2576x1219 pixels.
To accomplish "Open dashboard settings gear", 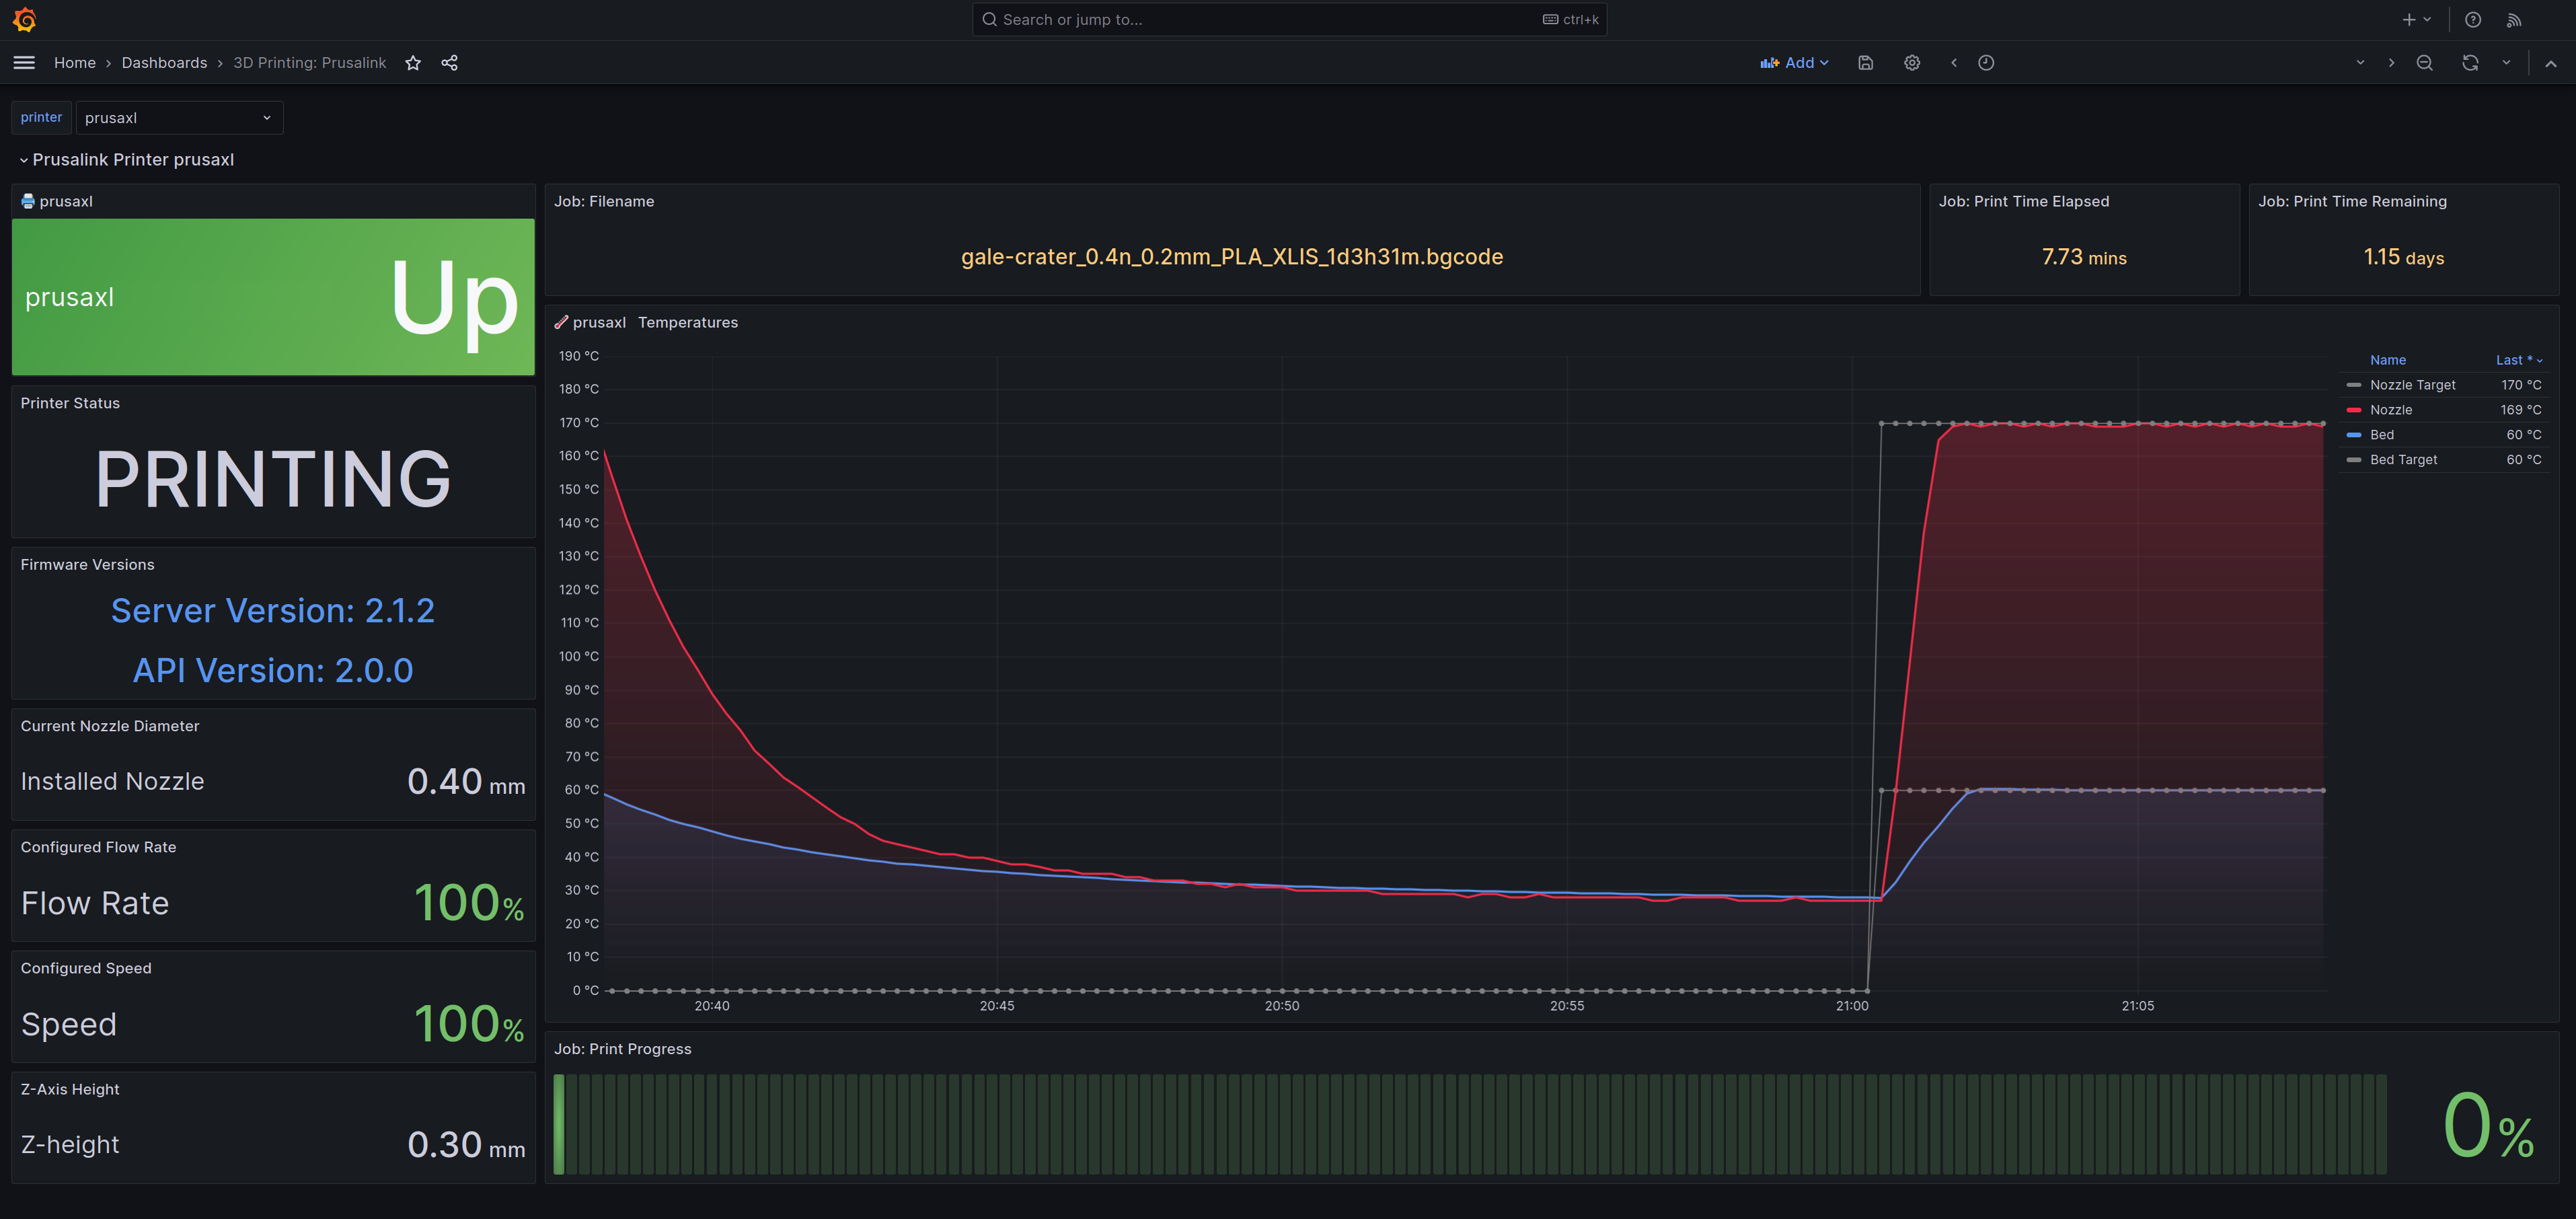I will pyautogui.click(x=1911, y=63).
